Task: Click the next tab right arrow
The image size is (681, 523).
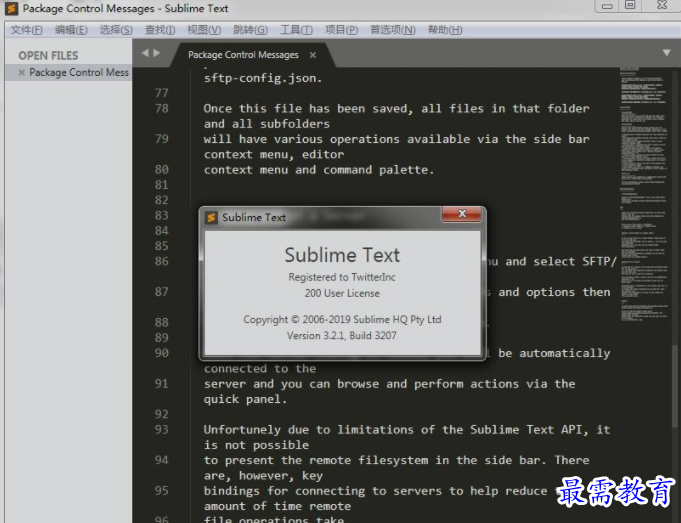Action: click(157, 53)
